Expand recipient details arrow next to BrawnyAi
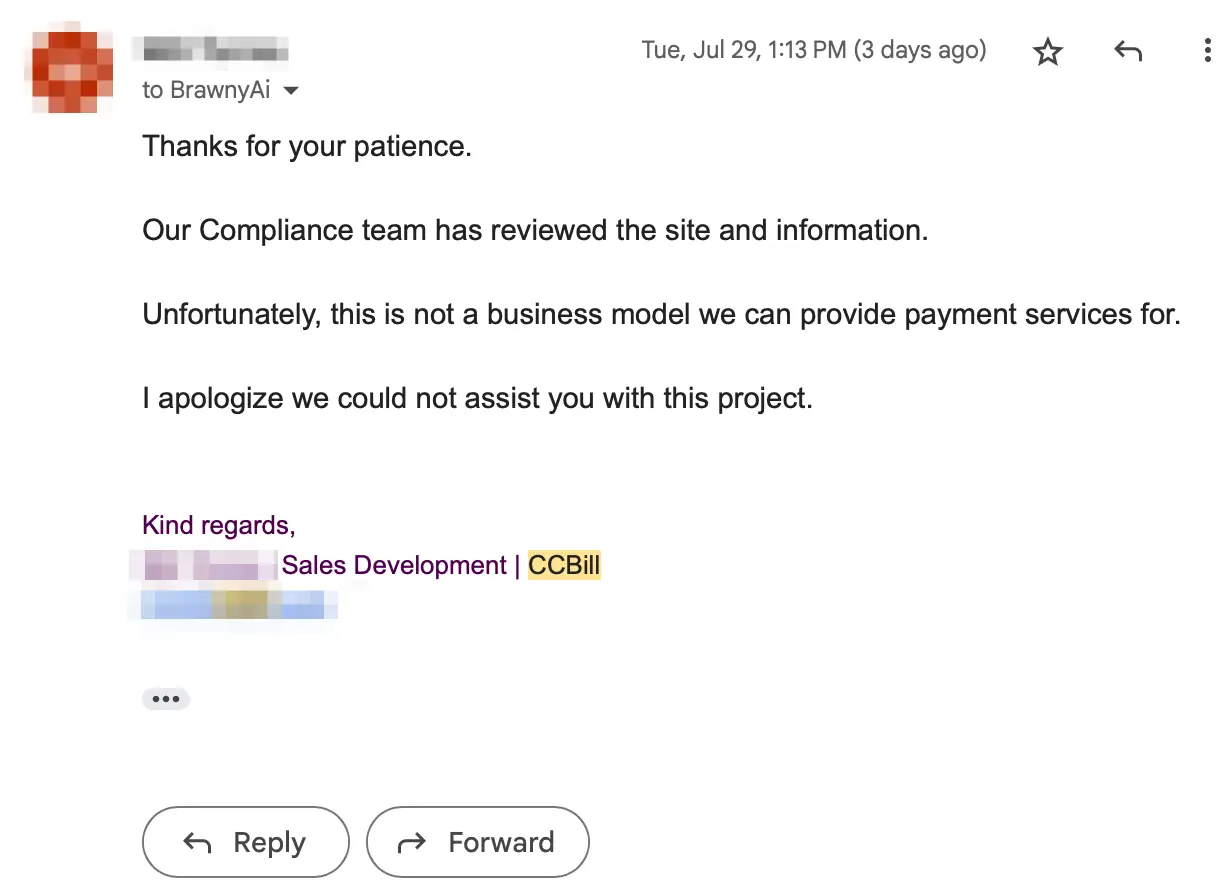Image resolution: width=1226 pixels, height=886 pixels. (291, 91)
